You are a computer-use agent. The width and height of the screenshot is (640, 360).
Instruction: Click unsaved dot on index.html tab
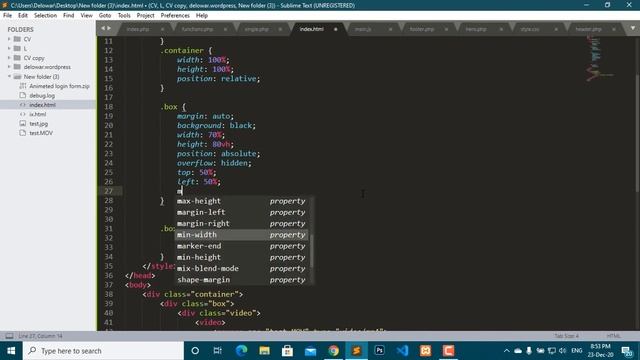point(336,29)
